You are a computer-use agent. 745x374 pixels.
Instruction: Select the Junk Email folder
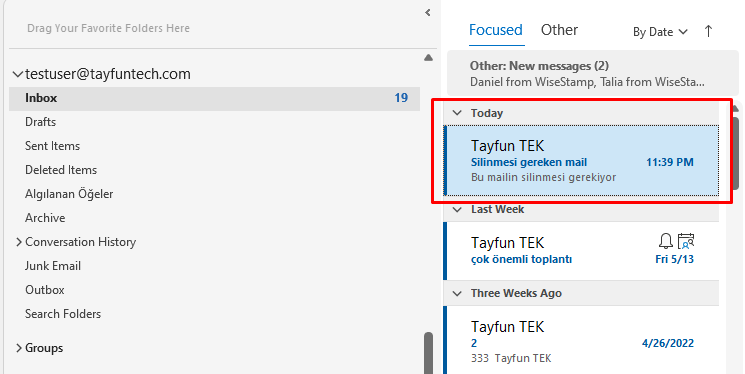pos(53,266)
